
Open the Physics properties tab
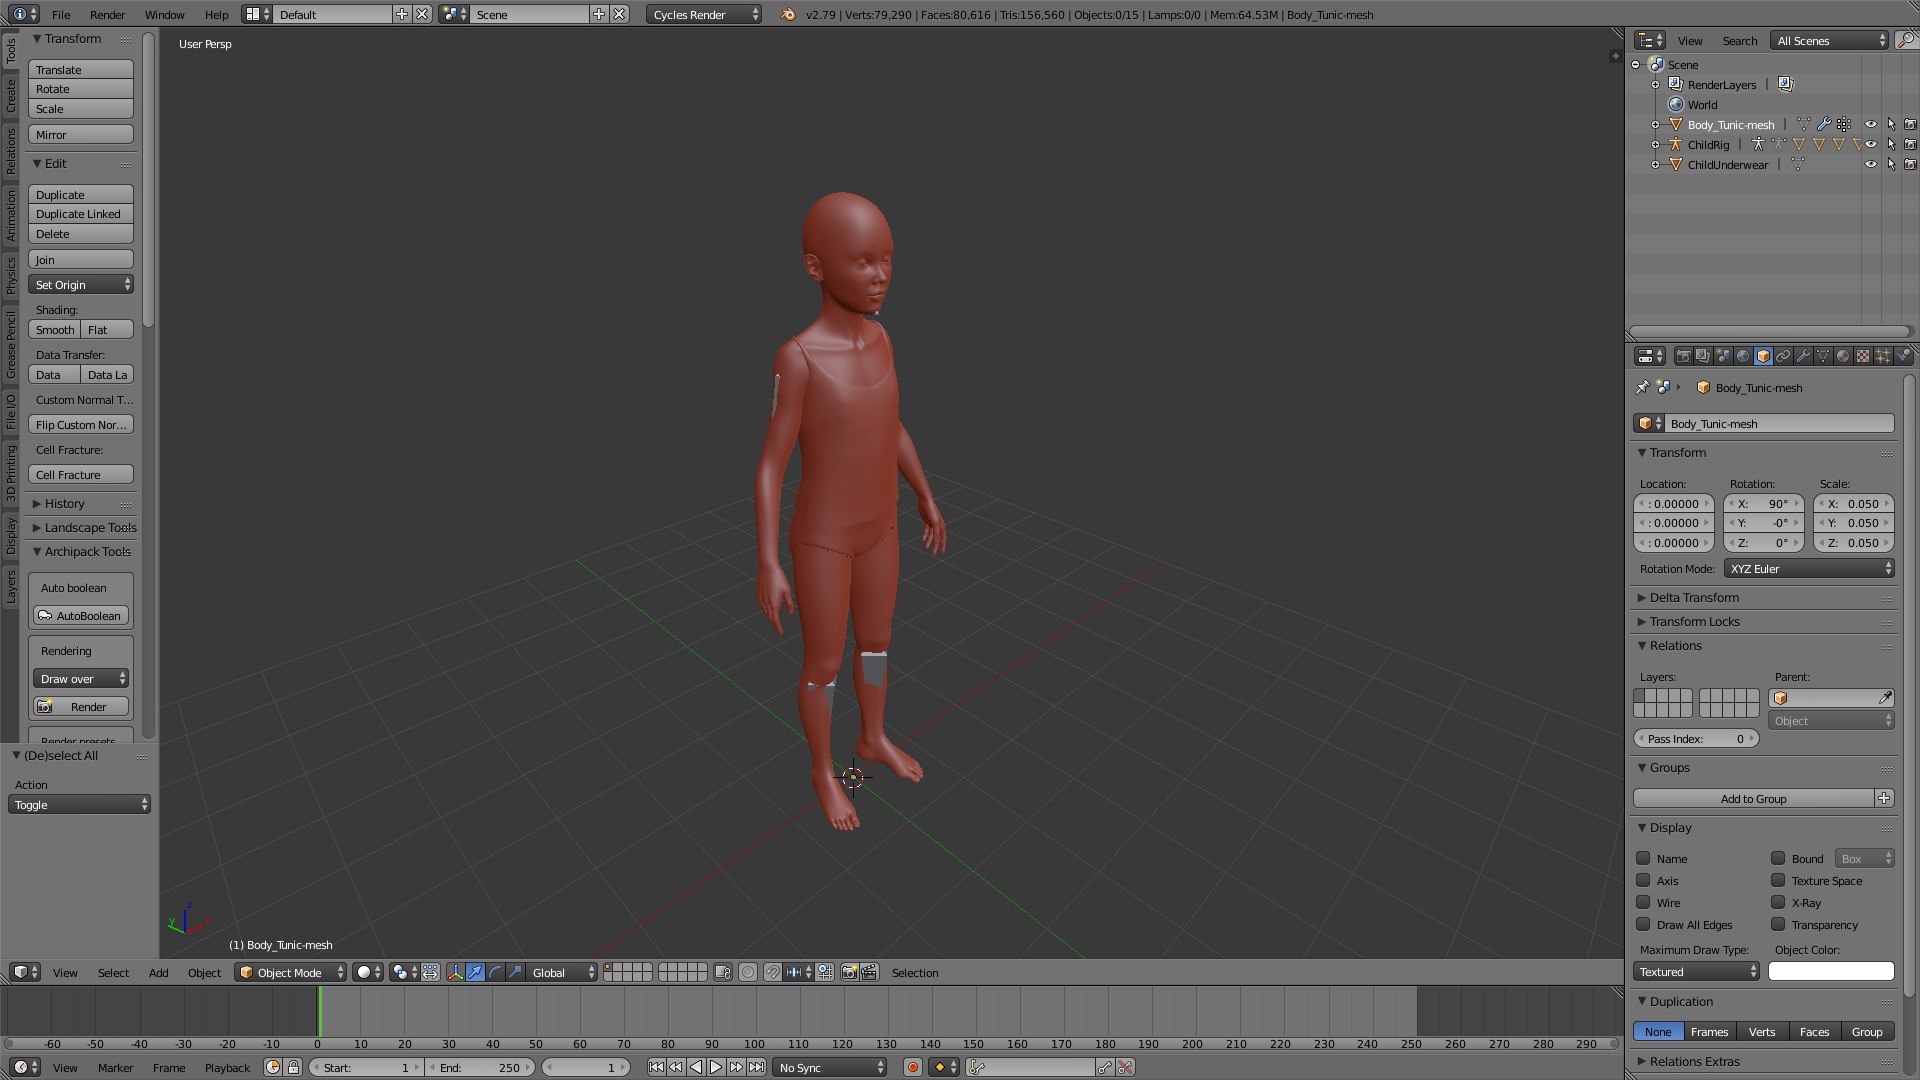[1903, 356]
